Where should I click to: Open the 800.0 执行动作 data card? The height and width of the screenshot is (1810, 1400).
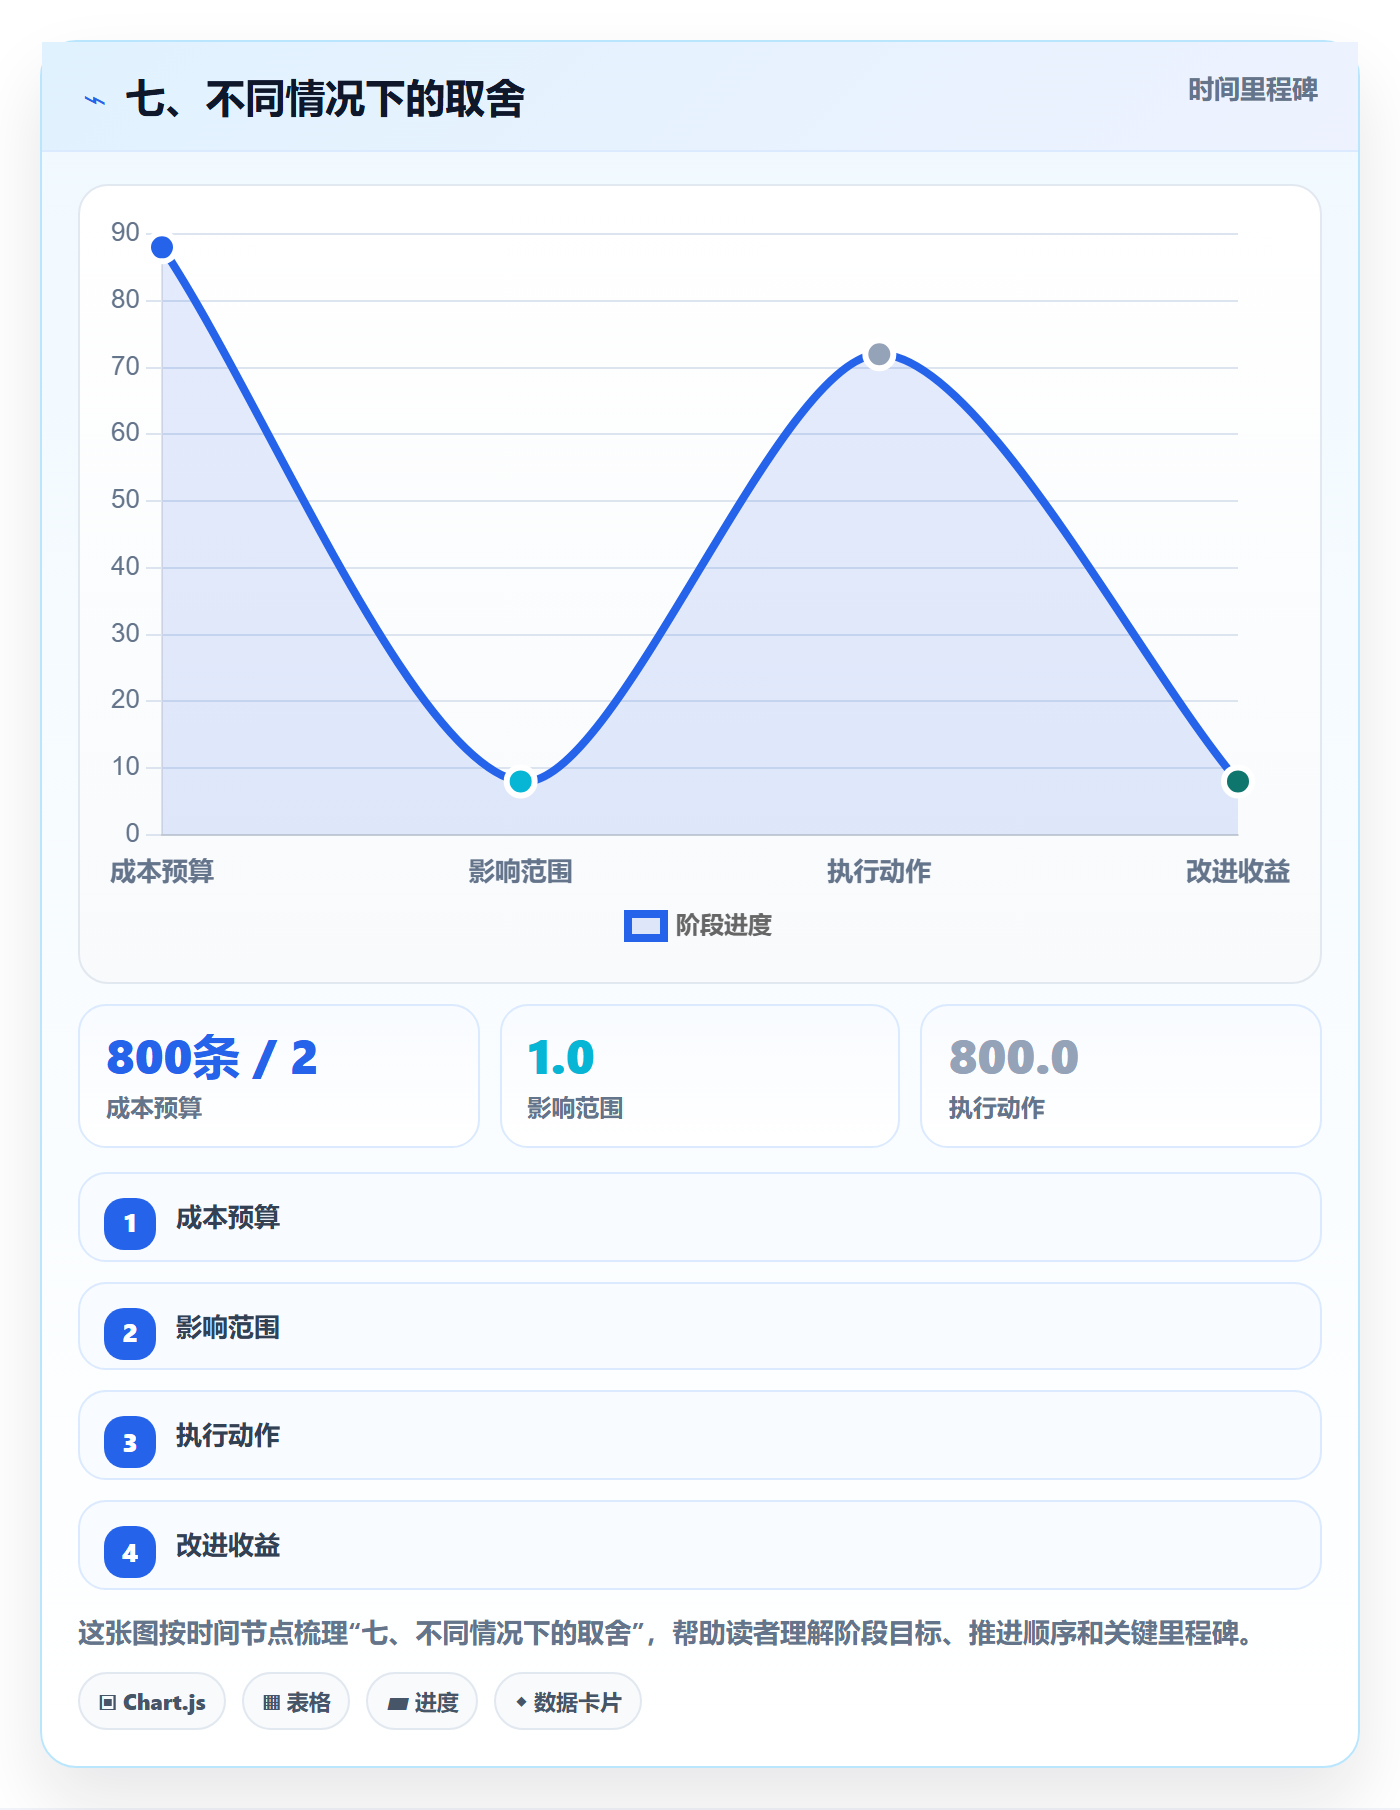(x=1121, y=1076)
